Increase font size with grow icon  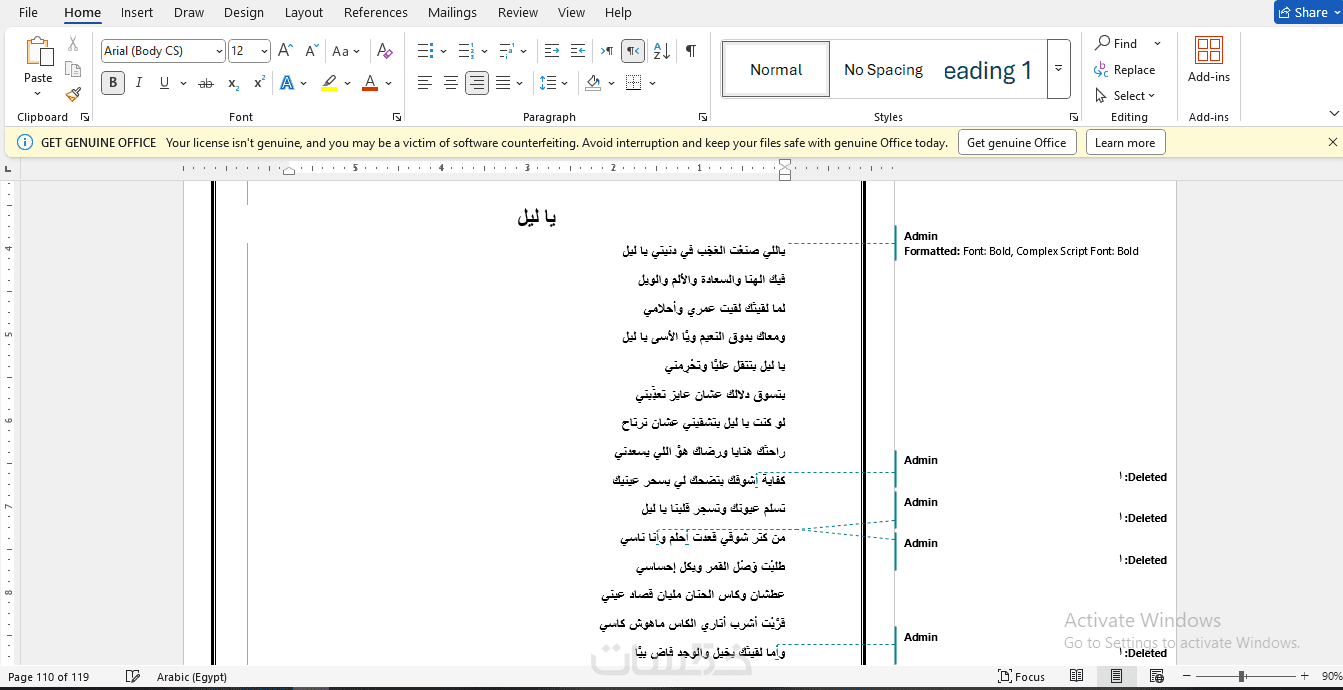click(285, 51)
